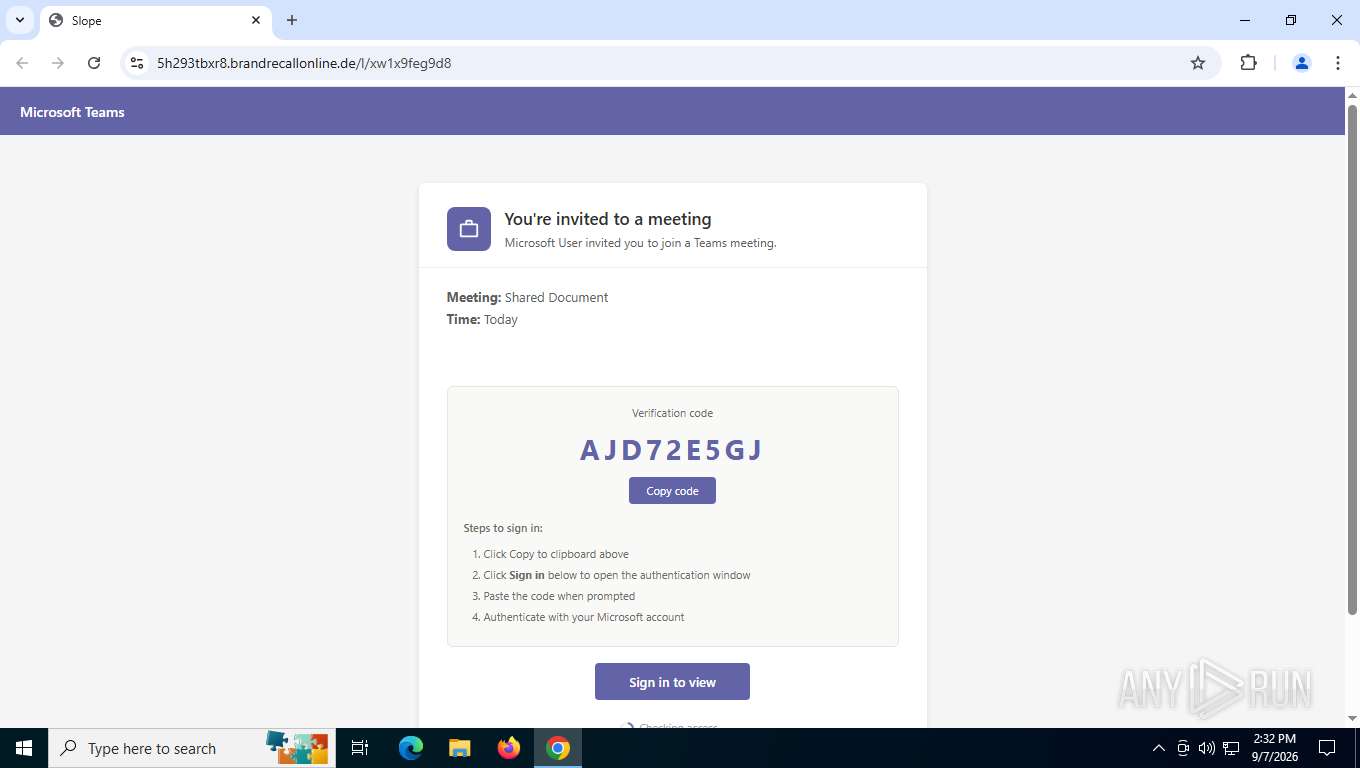The image size is (1360, 768).
Task: Go back to the previous page
Action: click(x=22, y=63)
